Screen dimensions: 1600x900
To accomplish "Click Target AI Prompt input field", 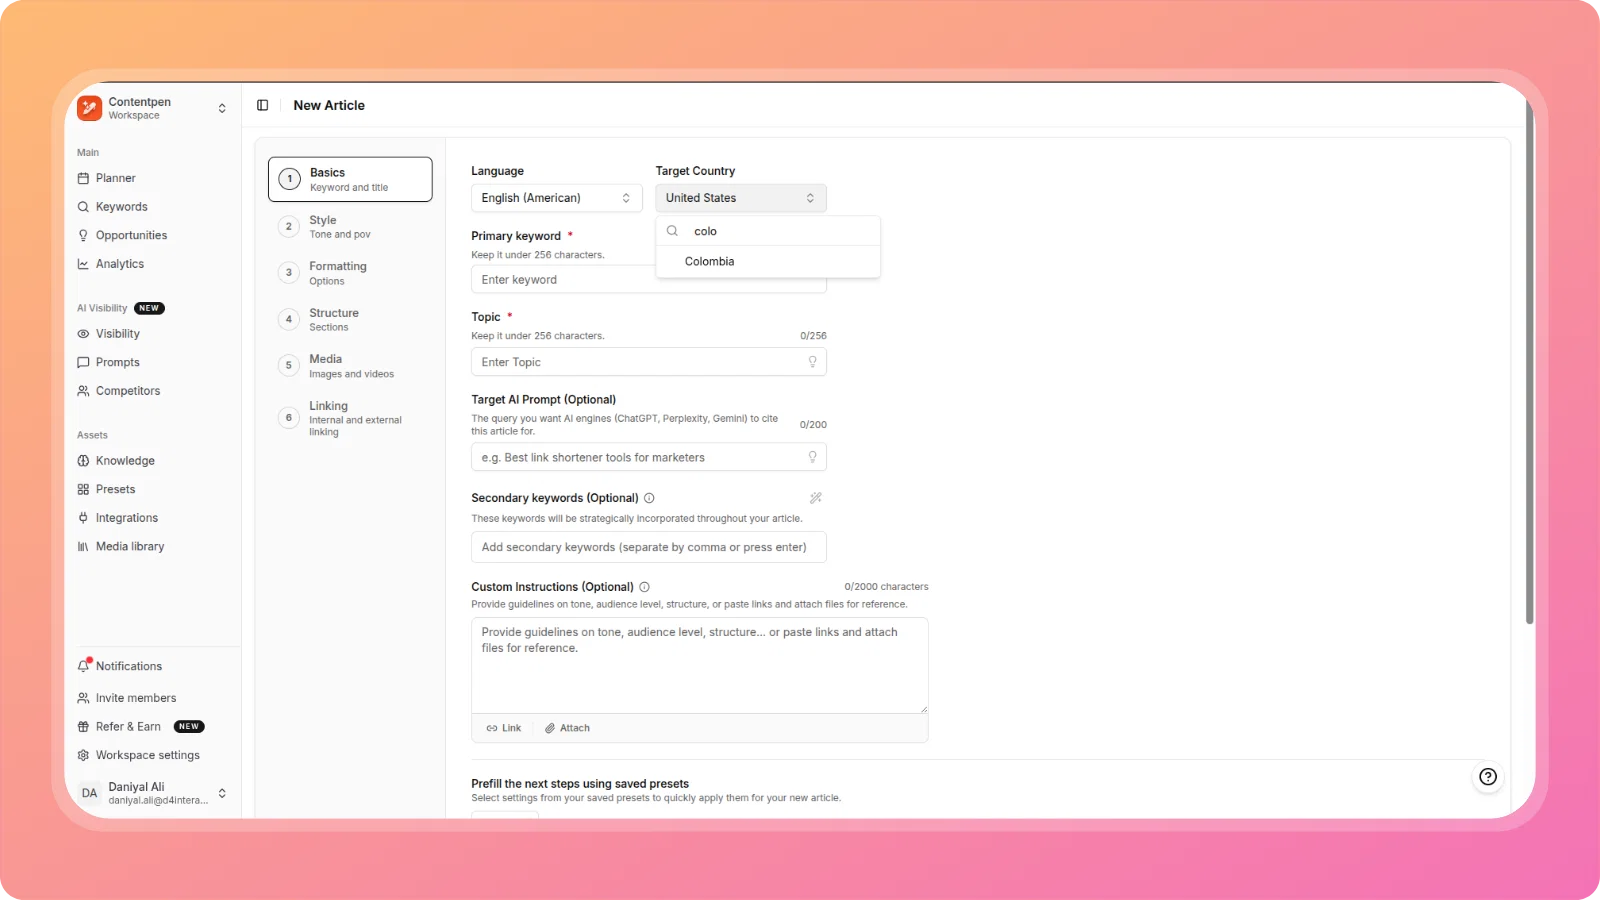I will click(648, 457).
